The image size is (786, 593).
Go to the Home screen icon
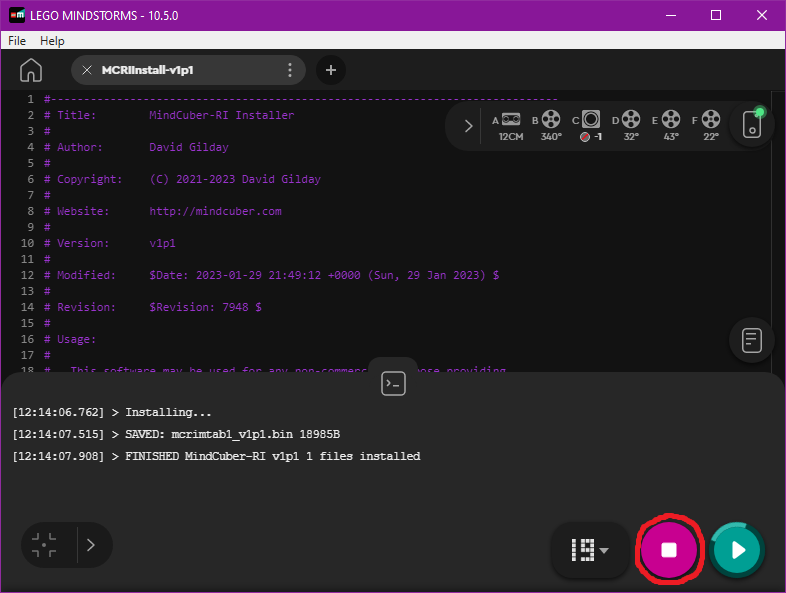tap(31, 70)
